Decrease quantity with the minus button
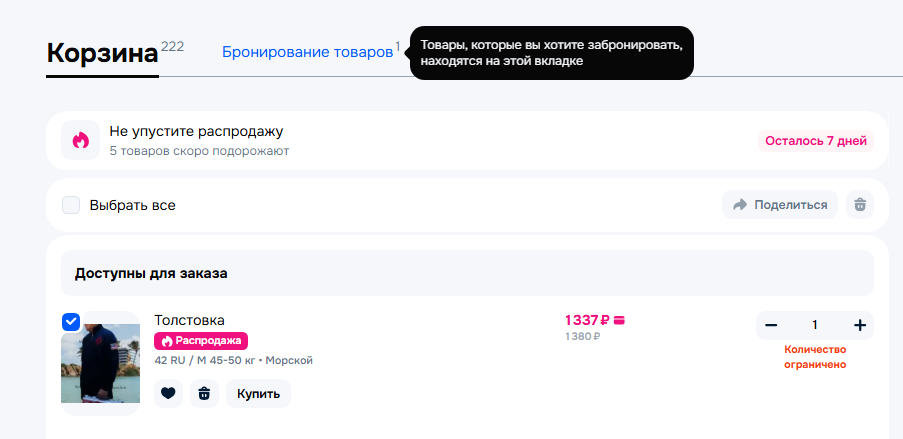Screen dimensions: 903x439 click(x=771, y=325)
